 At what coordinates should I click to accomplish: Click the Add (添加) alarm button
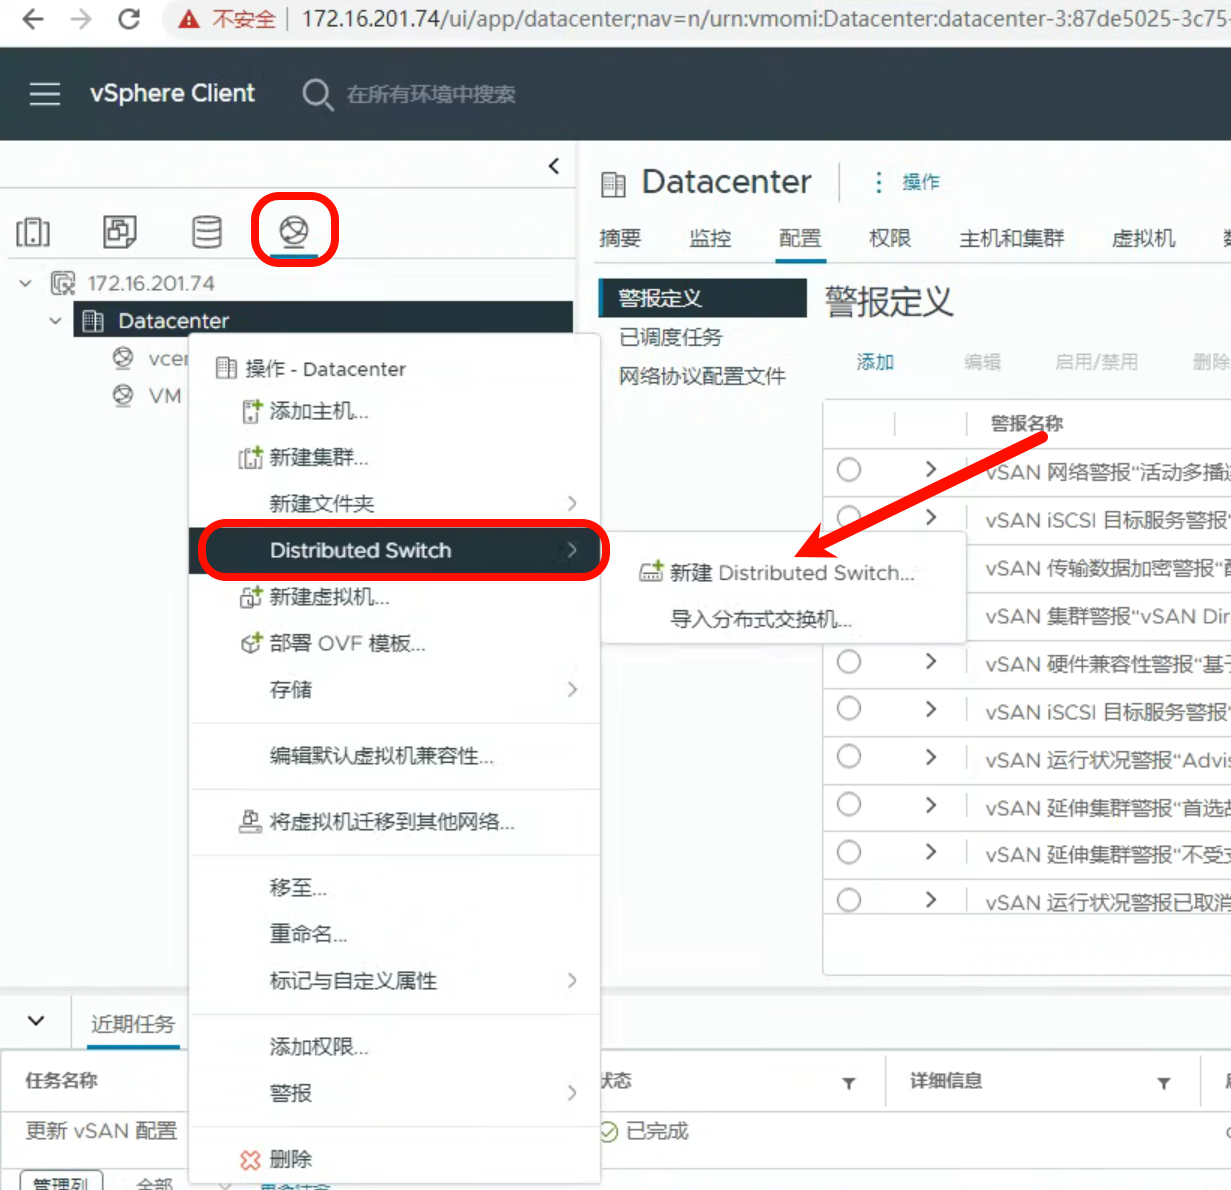875,362
